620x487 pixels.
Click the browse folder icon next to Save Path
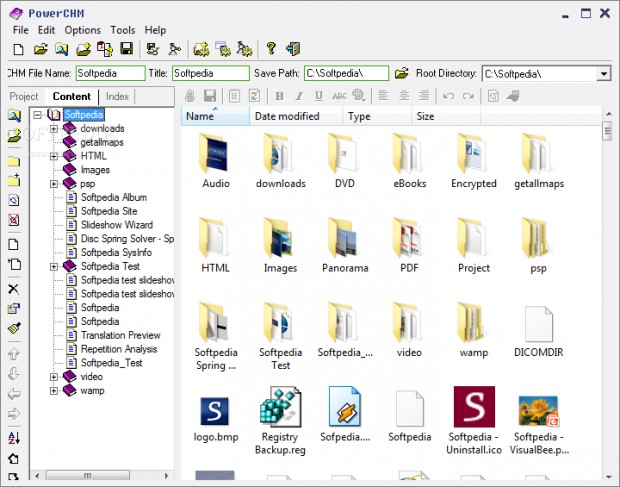click(x=401, y=73)
